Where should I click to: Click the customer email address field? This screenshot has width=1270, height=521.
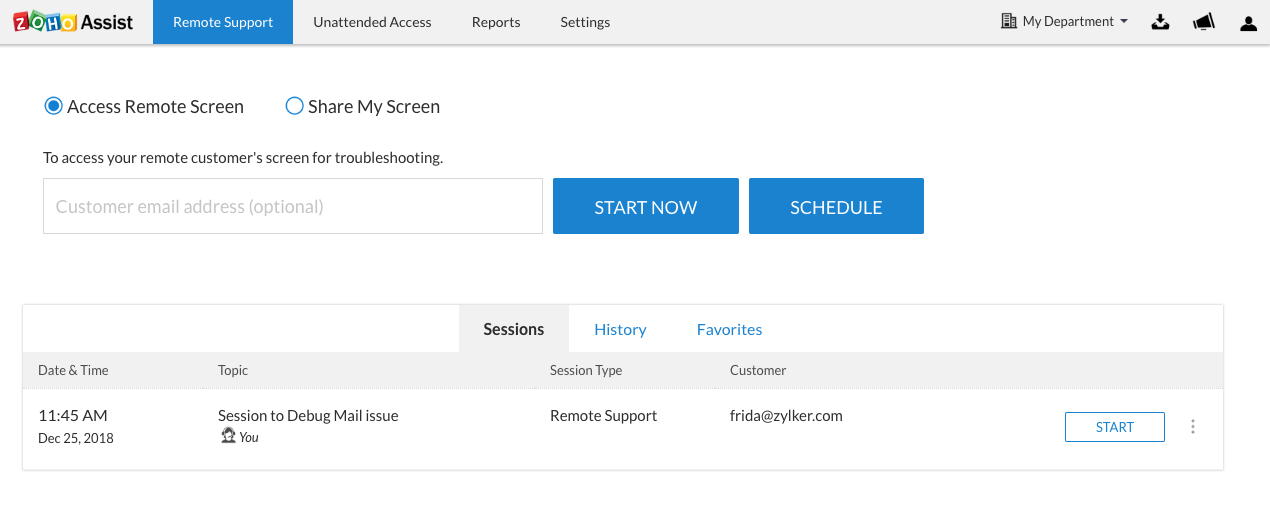point(293,206)
